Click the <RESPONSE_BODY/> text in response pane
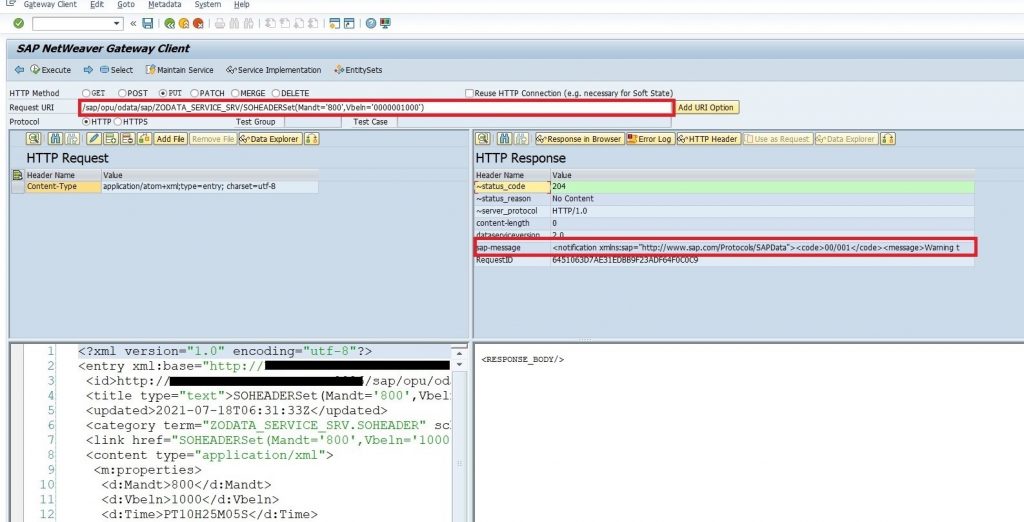The height and width of the screenshot is (522, 1024). pos(522,359)
